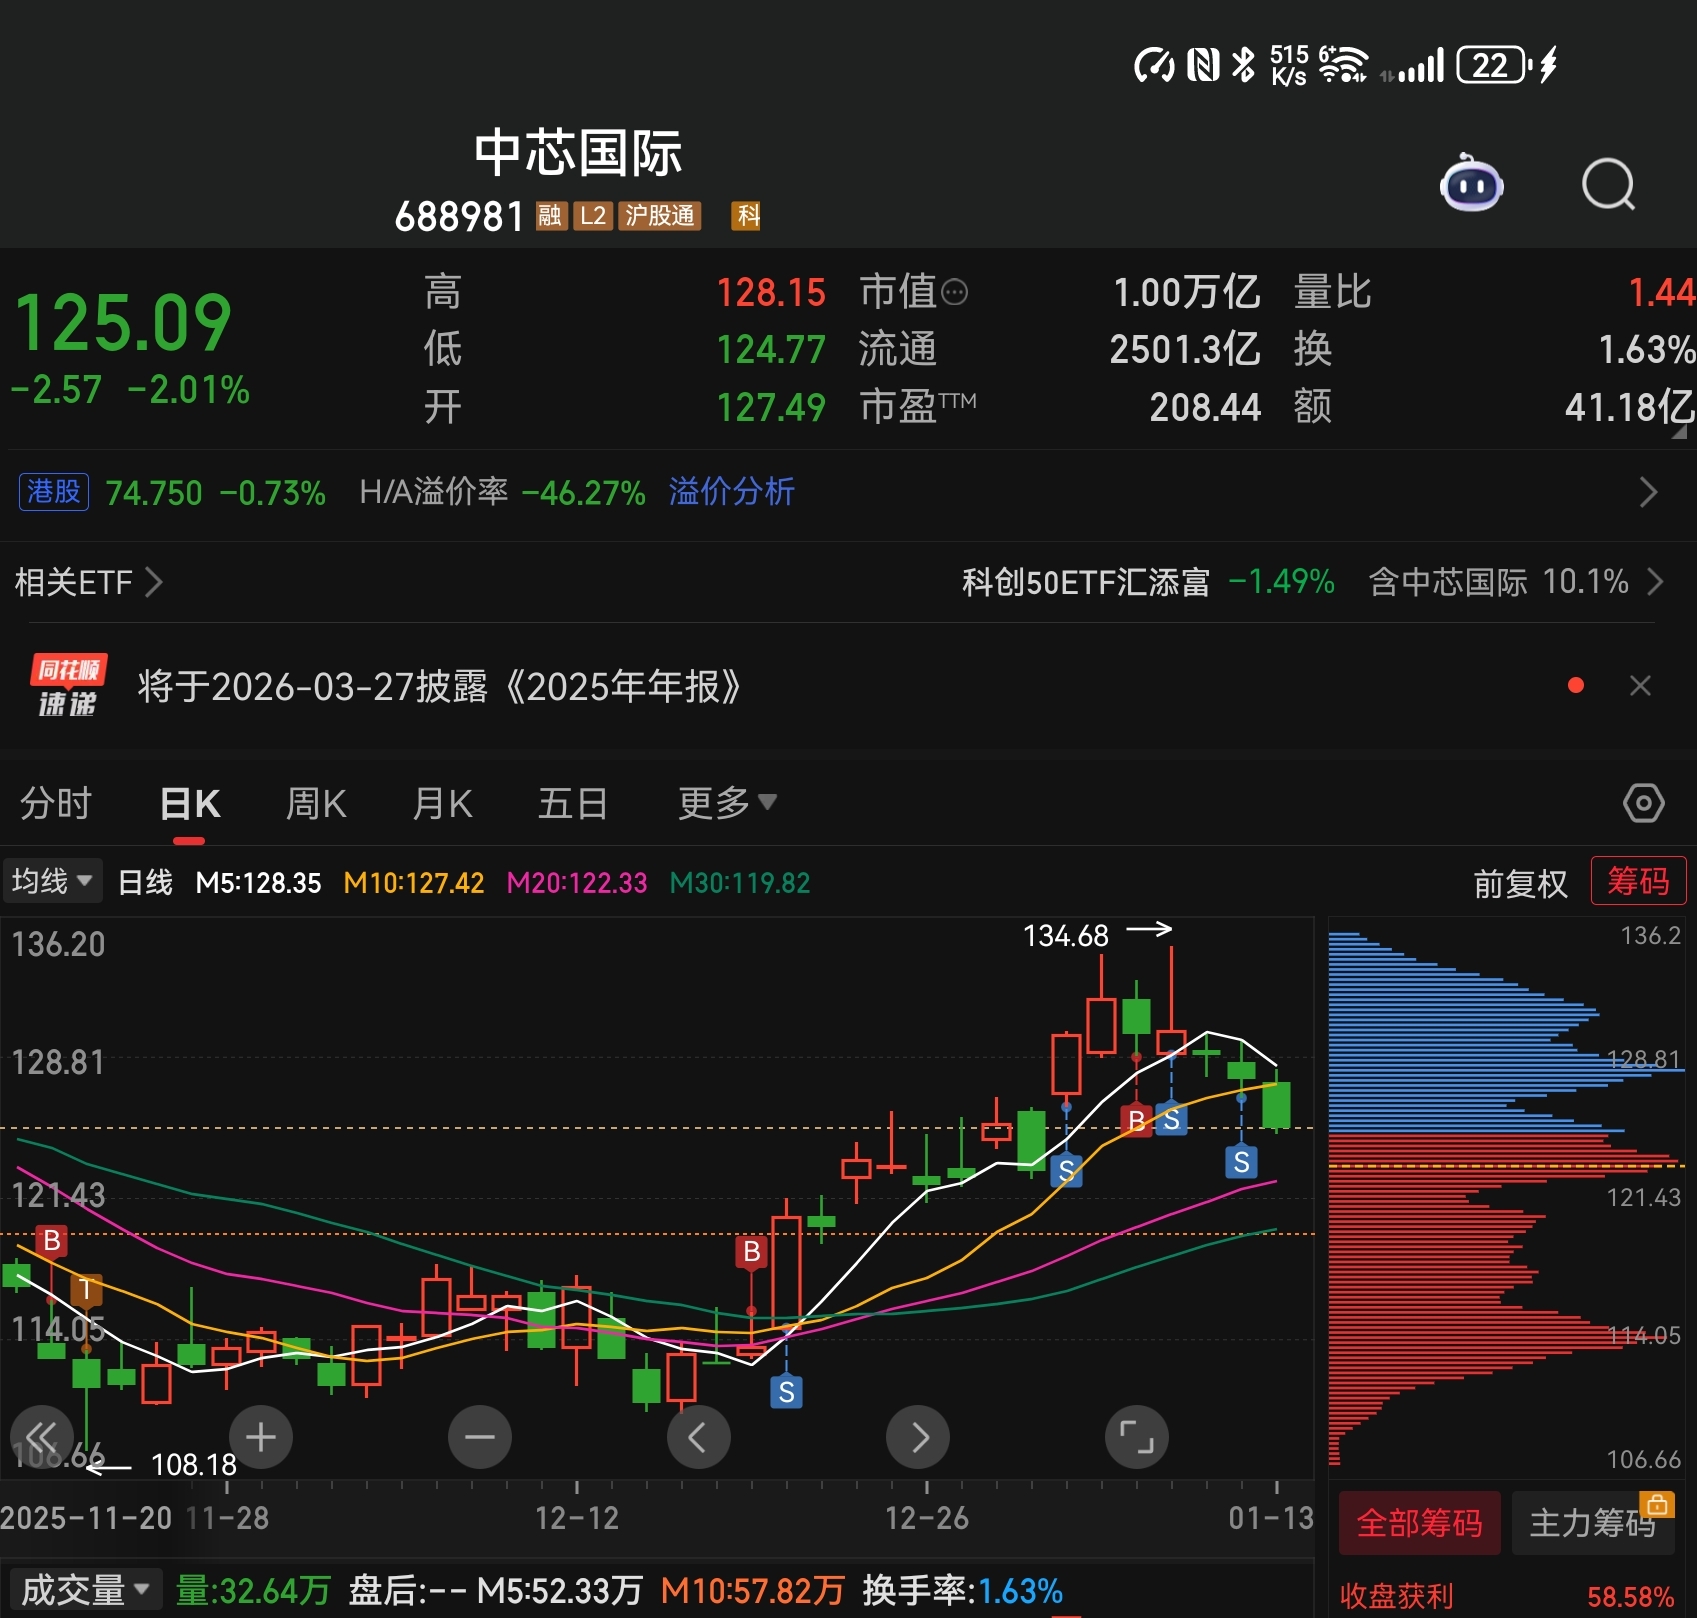This screenshot has height=1618, width=1697.
Task: Tap the M10:127.42 moving average value
Action: 414,883
